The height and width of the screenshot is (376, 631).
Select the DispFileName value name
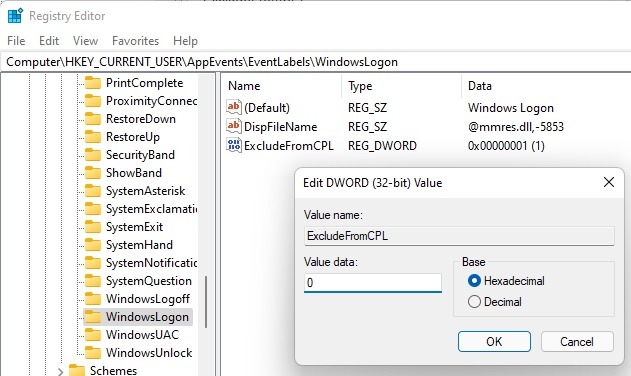pyautogui.click(x=280, y=127)
